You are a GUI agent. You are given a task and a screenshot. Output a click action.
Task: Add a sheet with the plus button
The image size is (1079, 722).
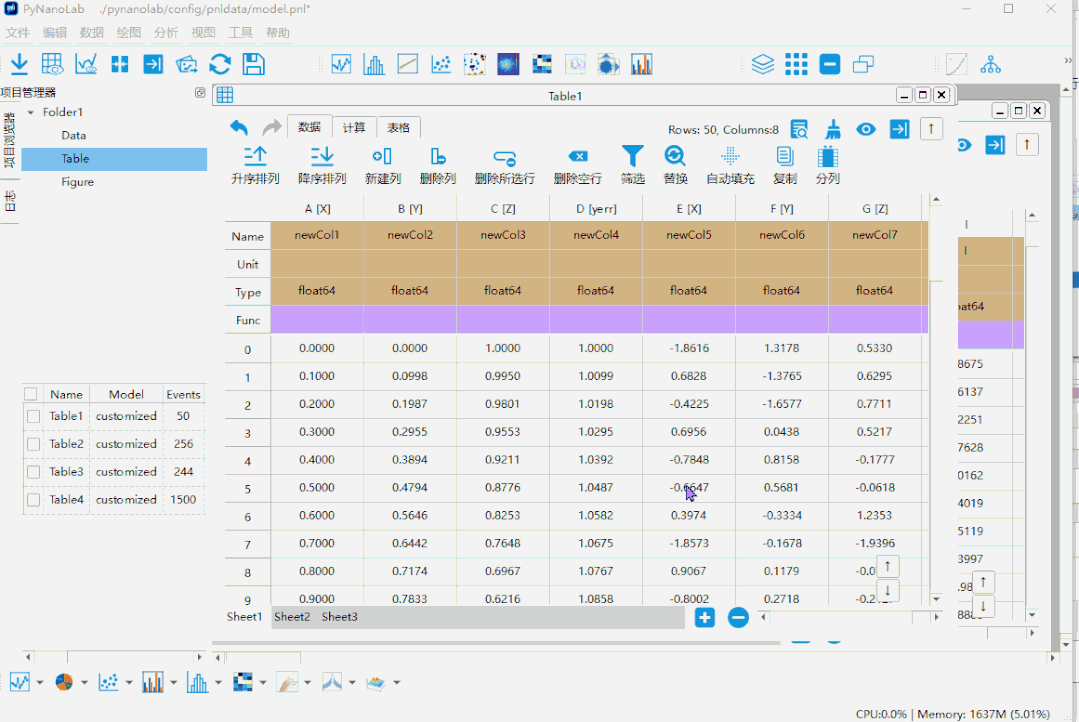pos(705,617)
